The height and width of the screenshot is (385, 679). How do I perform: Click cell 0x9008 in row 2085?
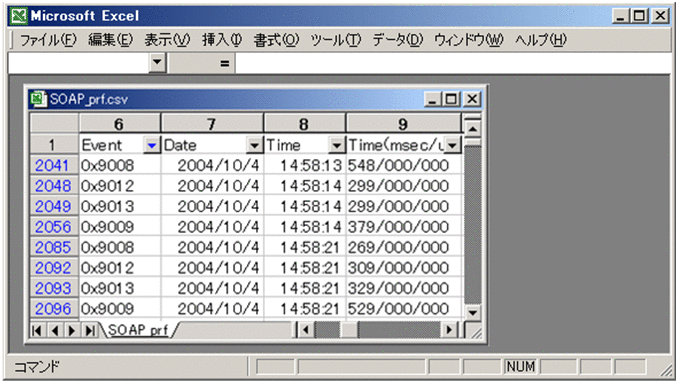coord(120,247)
